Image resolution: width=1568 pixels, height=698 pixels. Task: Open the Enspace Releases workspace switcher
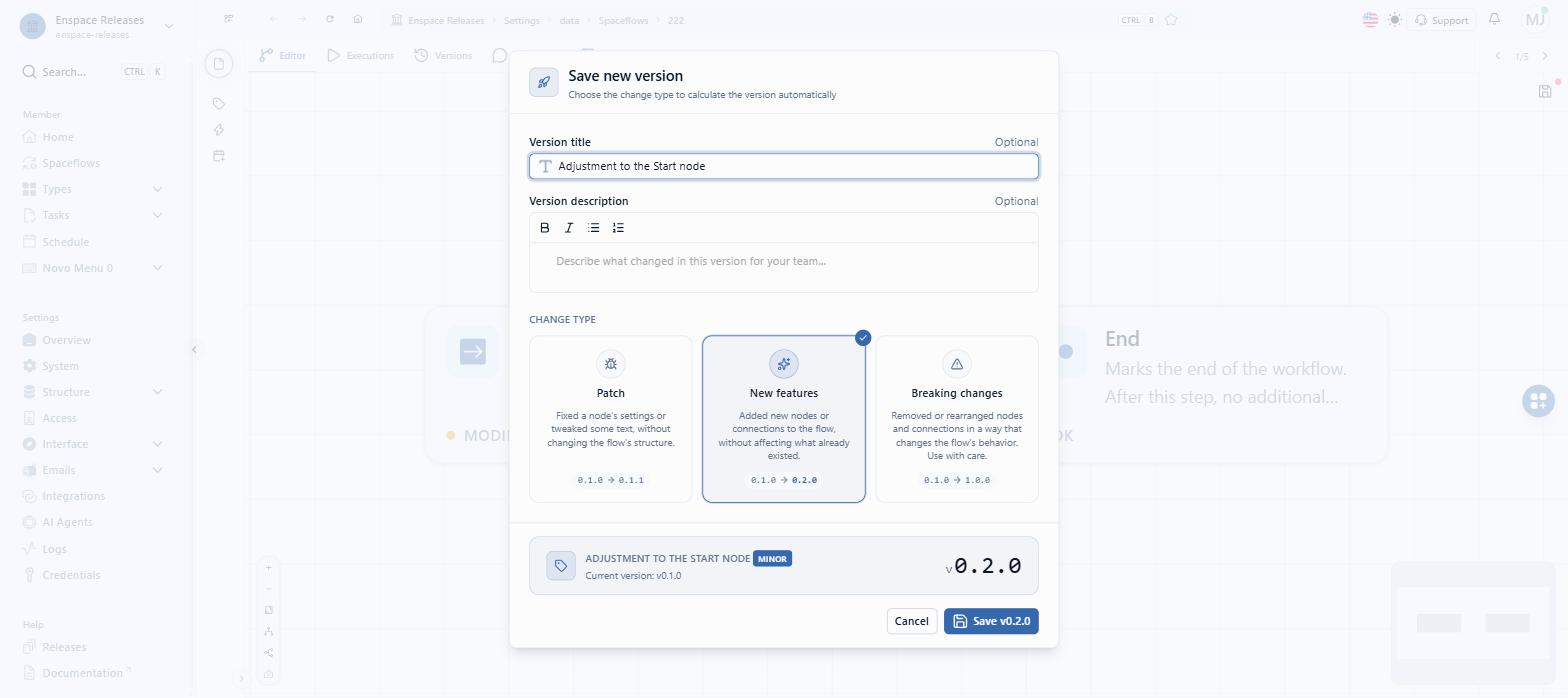tap(96, 26)
